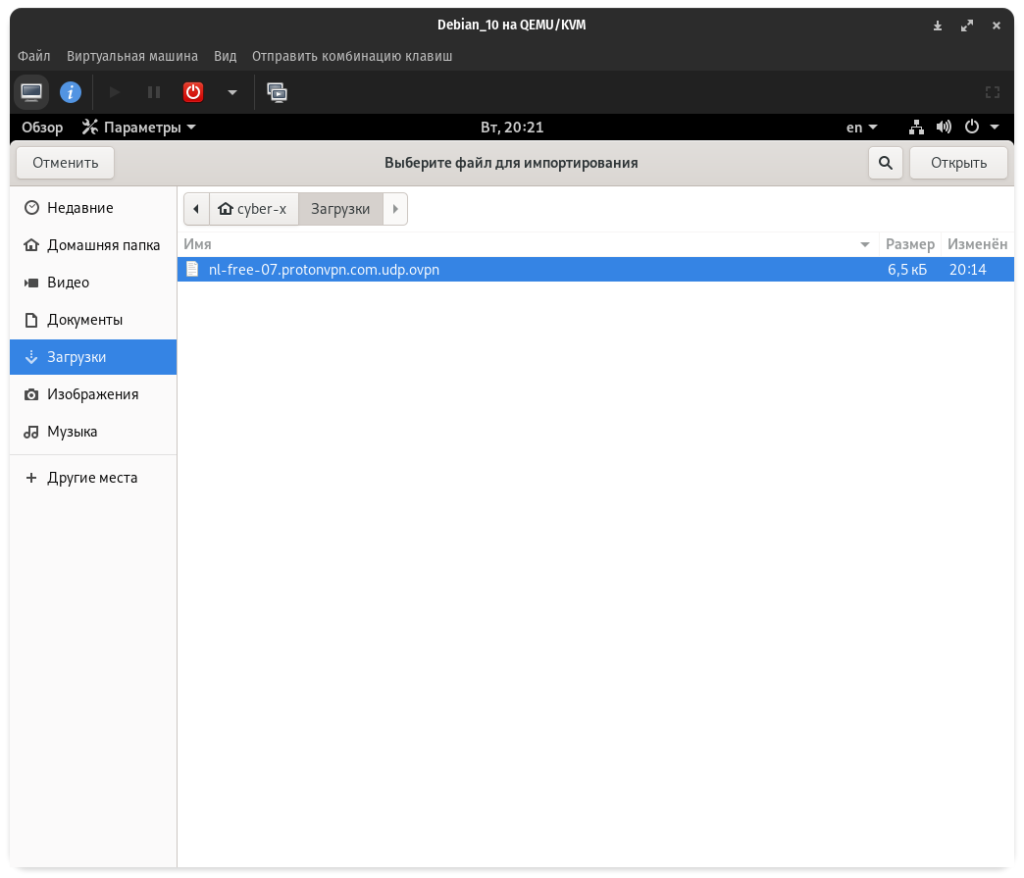Sort files by the Размер column header
The height and width of the screenshot is (878, 1024).
(909, 244)
